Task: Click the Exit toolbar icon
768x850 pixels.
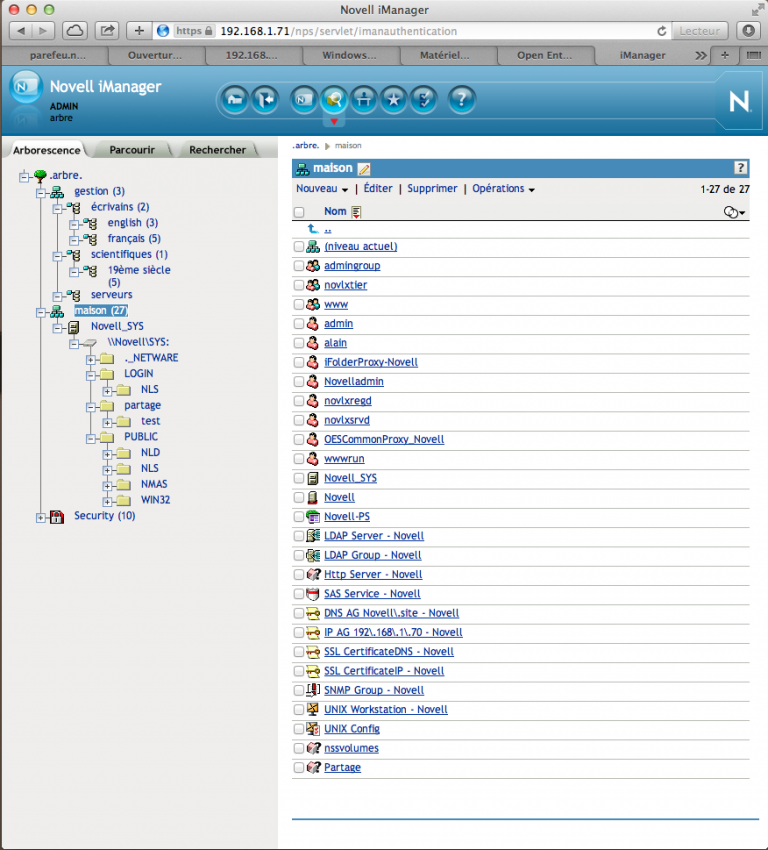Action: pos(266,100)
